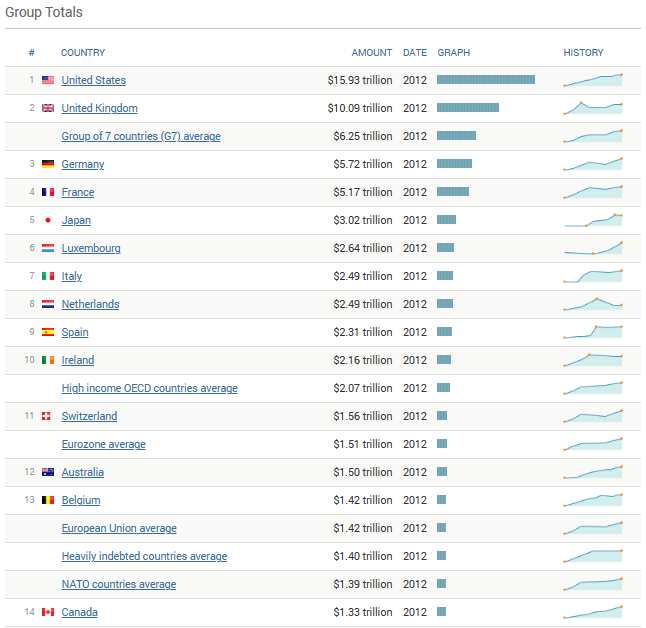The height and width of the screenshot is (628, 646).
Task: Click the $1.33 trillion amount
Action: click(363, 612)
